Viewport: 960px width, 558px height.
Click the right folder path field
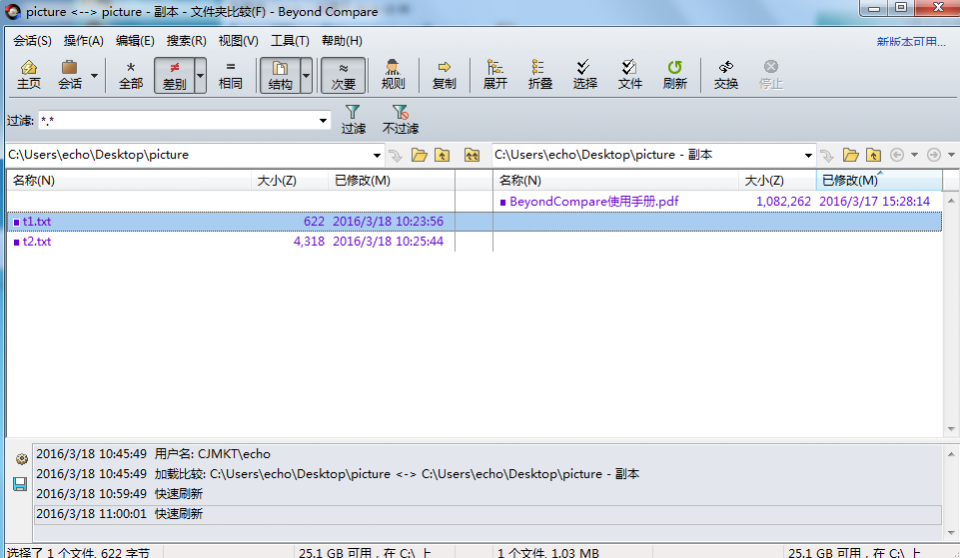647,155
